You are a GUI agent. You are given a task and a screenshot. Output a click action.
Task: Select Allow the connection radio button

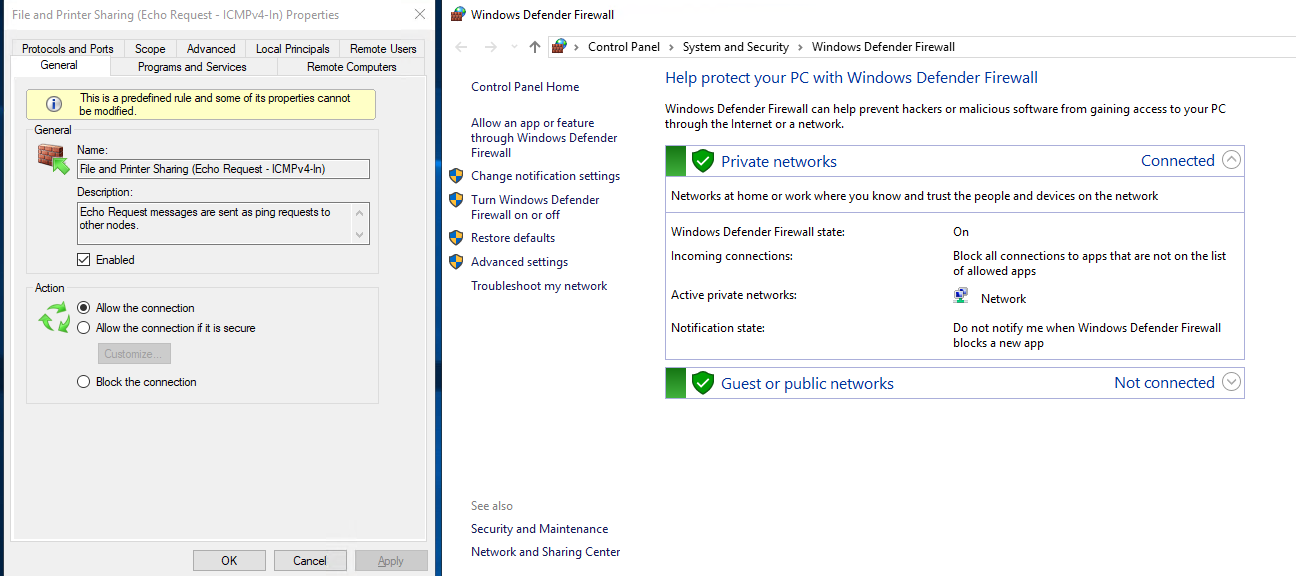click(84, 308)
